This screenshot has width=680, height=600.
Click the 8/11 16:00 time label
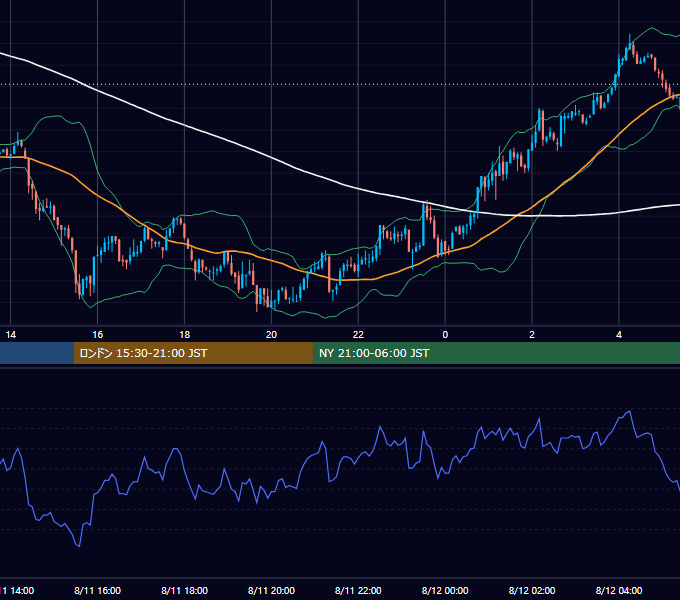coord(98,590)
